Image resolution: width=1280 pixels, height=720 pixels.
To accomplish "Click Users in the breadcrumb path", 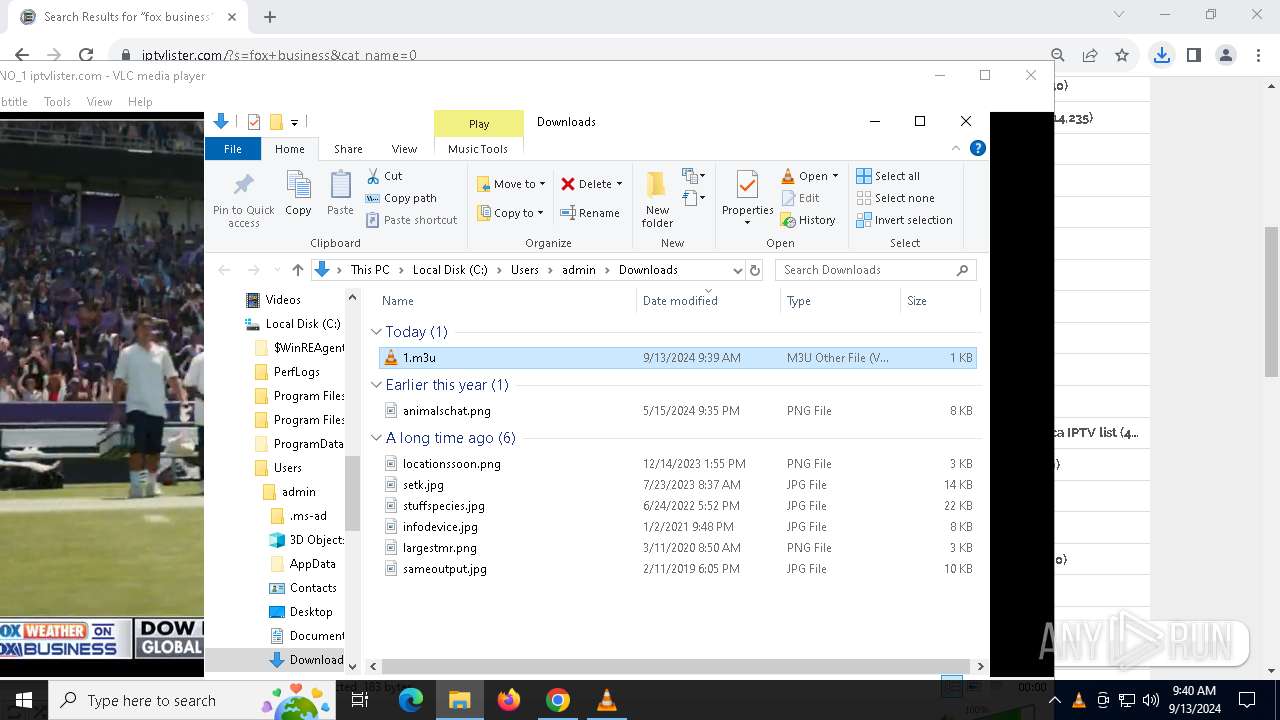I will point(525,270).
